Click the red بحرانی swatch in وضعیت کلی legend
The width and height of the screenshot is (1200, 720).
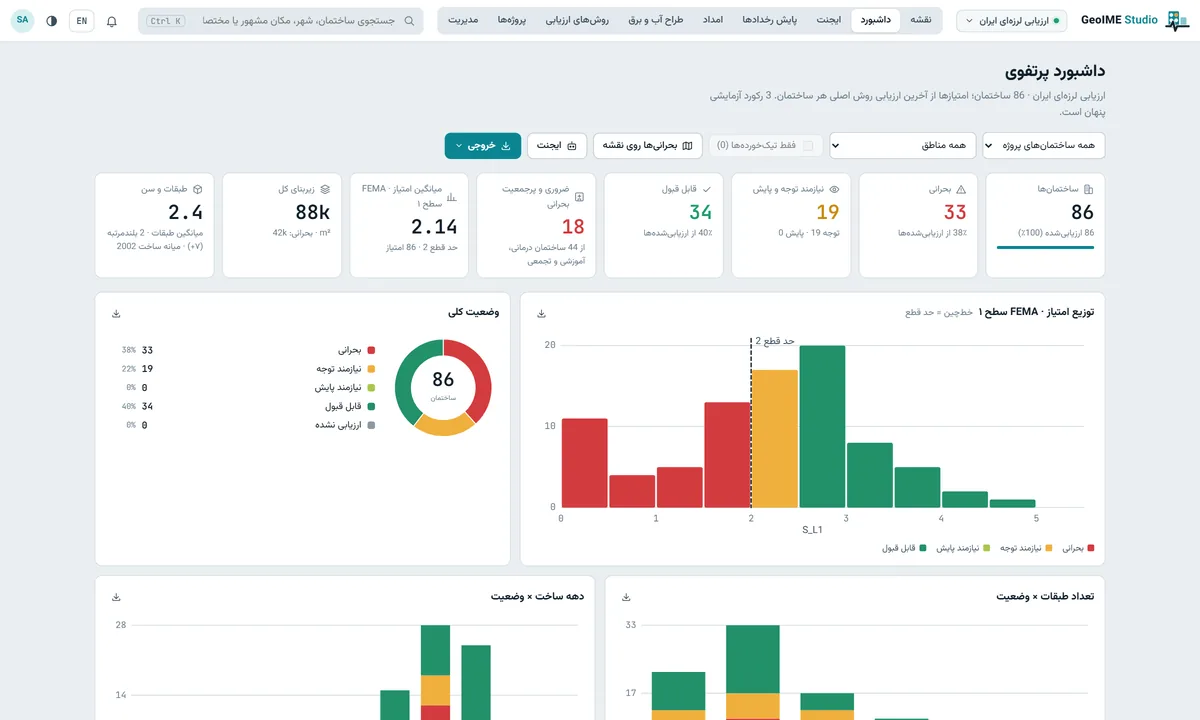(371, 350)
